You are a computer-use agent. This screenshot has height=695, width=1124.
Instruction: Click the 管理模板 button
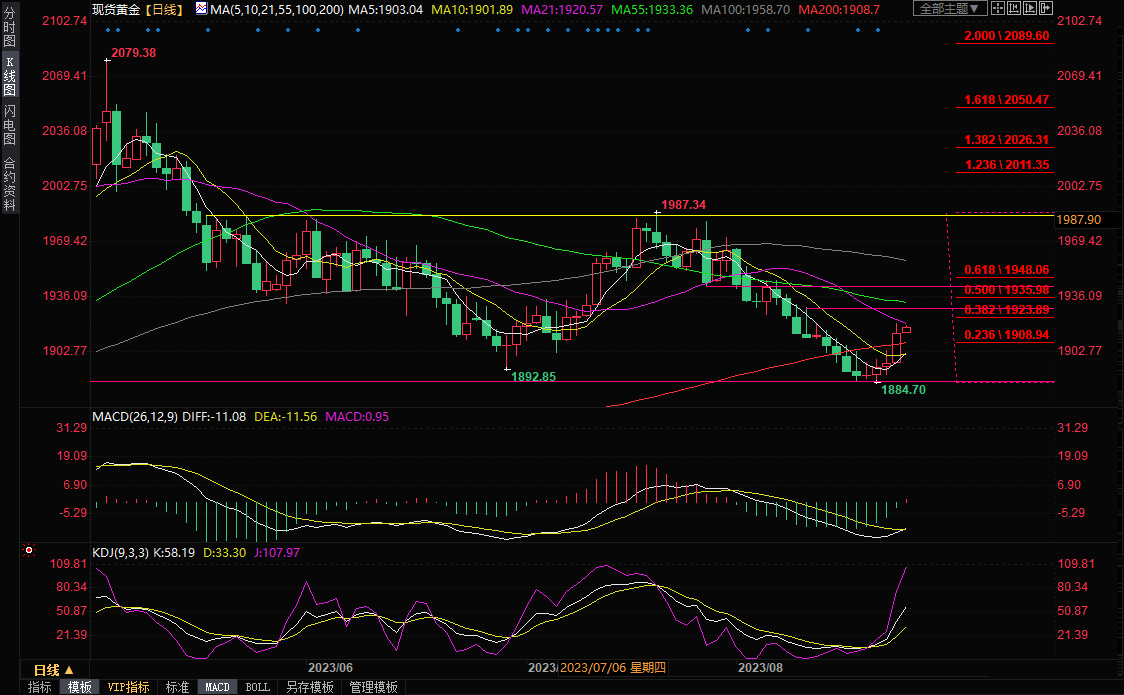click(372, 687)
